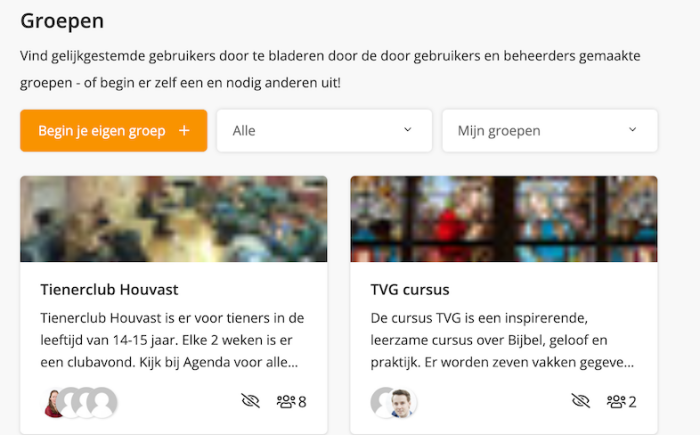
Task: Open the Tienerclub Houvast cover image
Action: click(174, 219)
